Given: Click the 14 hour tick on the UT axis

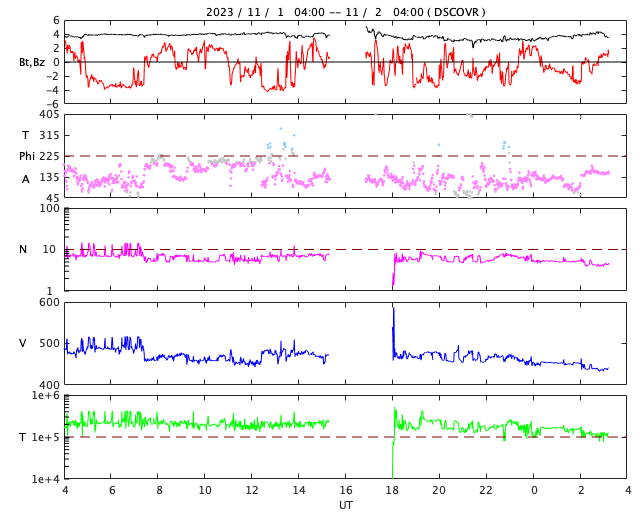Looking at the screenshot, I should click(x=299, y=490).
